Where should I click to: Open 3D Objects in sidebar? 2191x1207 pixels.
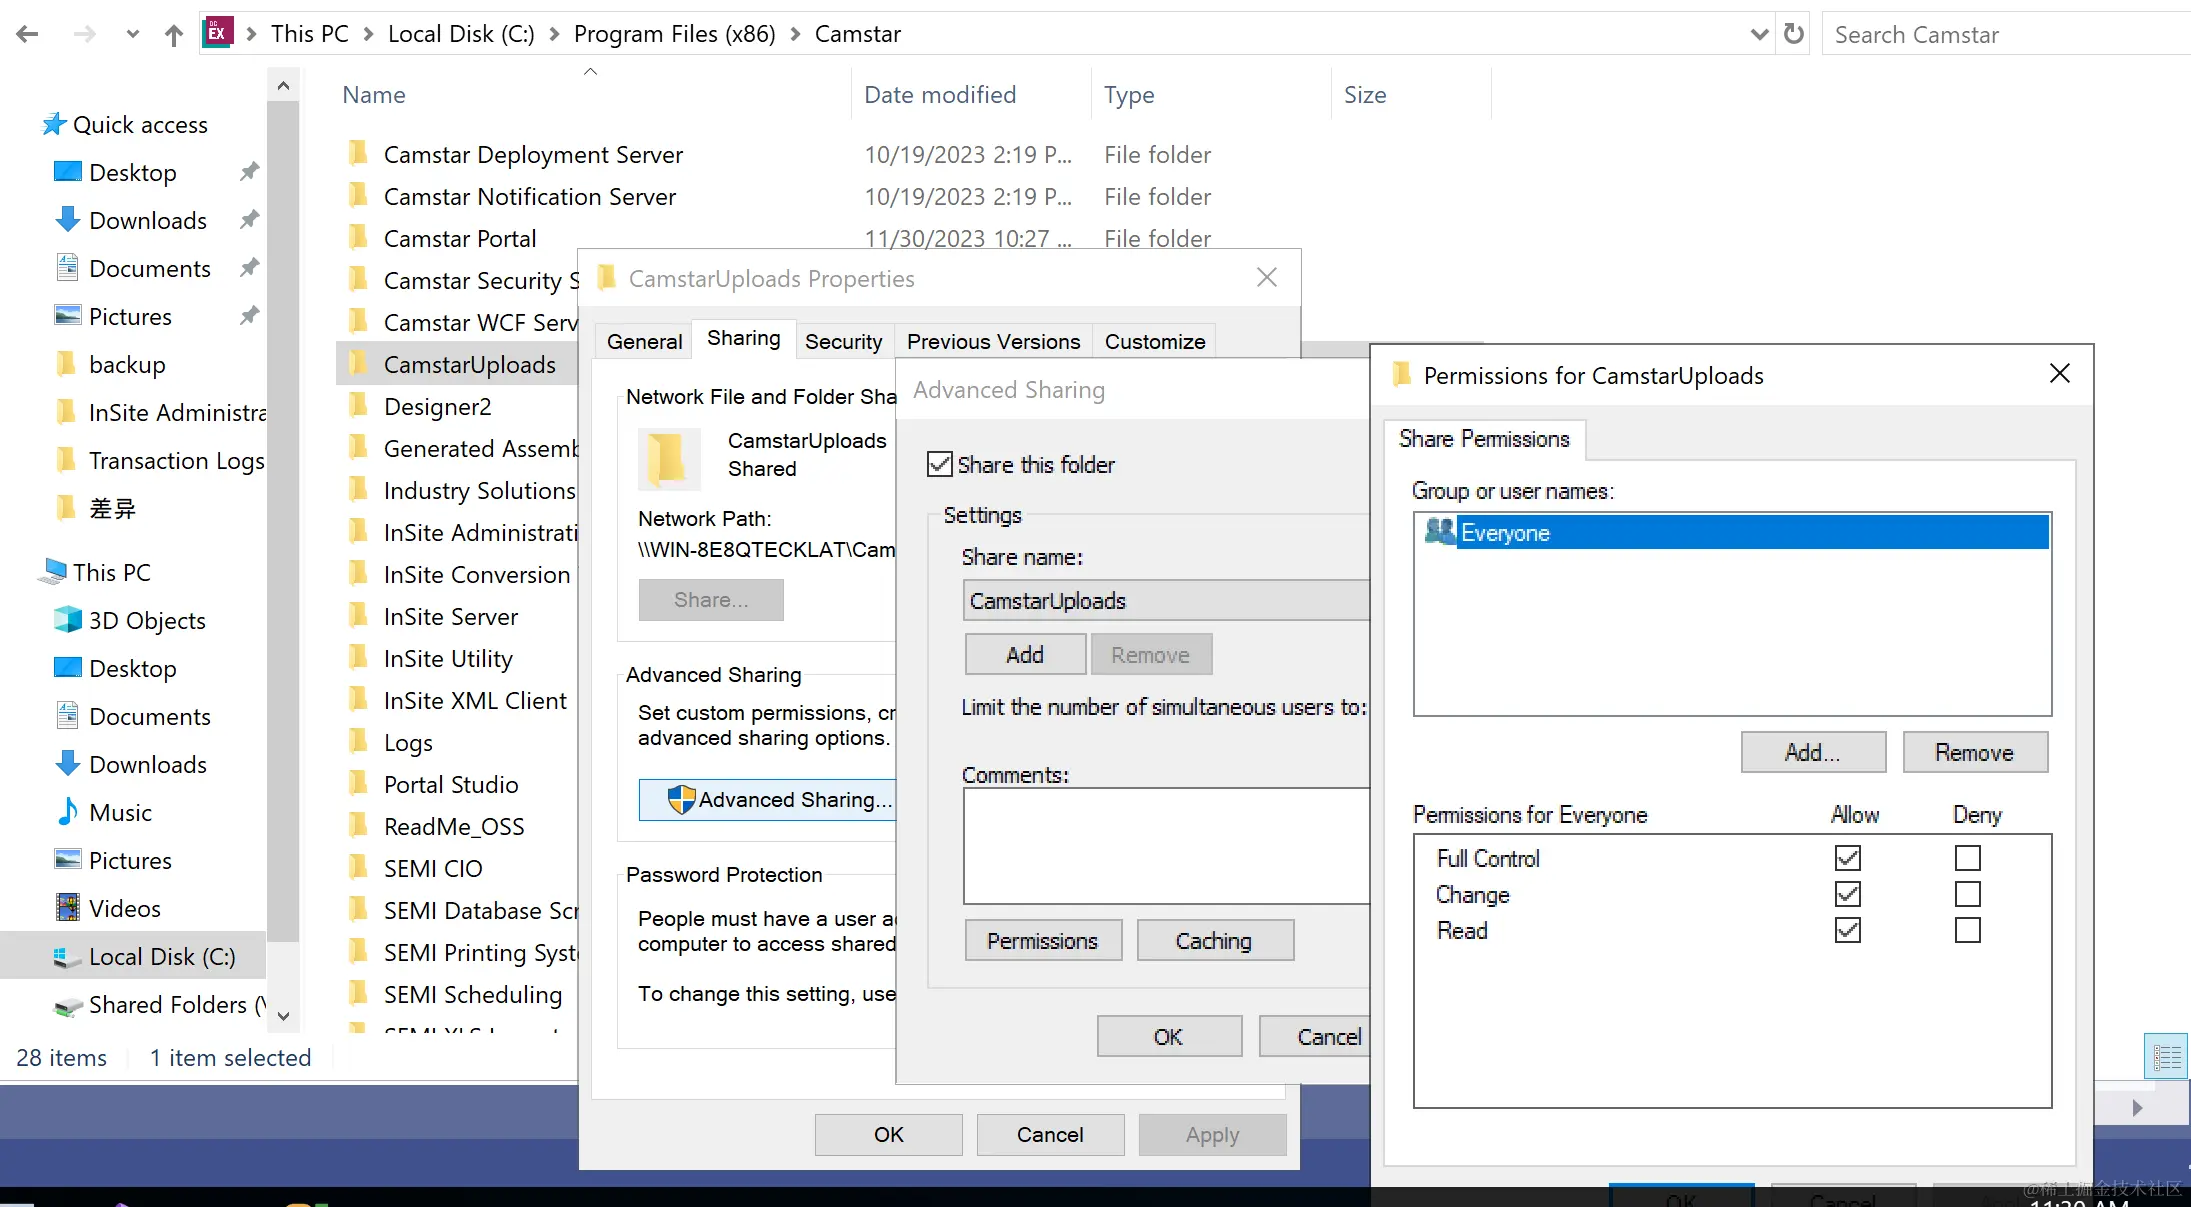pos(146,620)
